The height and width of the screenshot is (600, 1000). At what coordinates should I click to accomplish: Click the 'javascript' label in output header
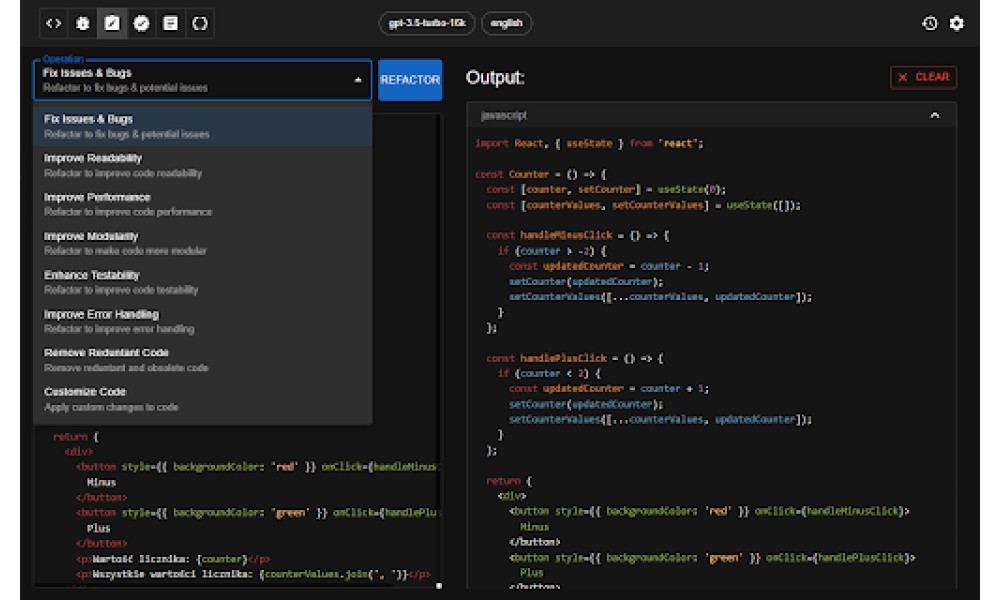[x=504, y=115]
